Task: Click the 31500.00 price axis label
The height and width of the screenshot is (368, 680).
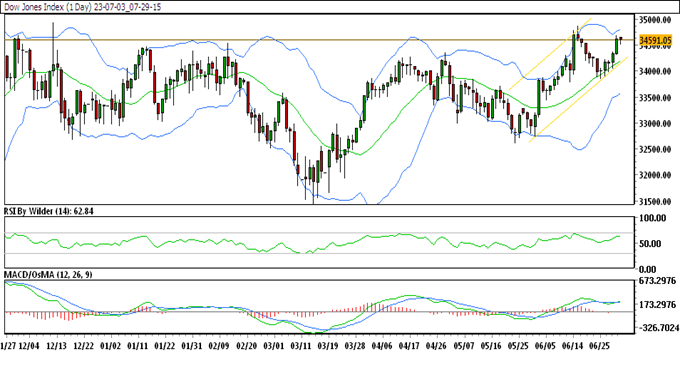Action: pos(655,201)
